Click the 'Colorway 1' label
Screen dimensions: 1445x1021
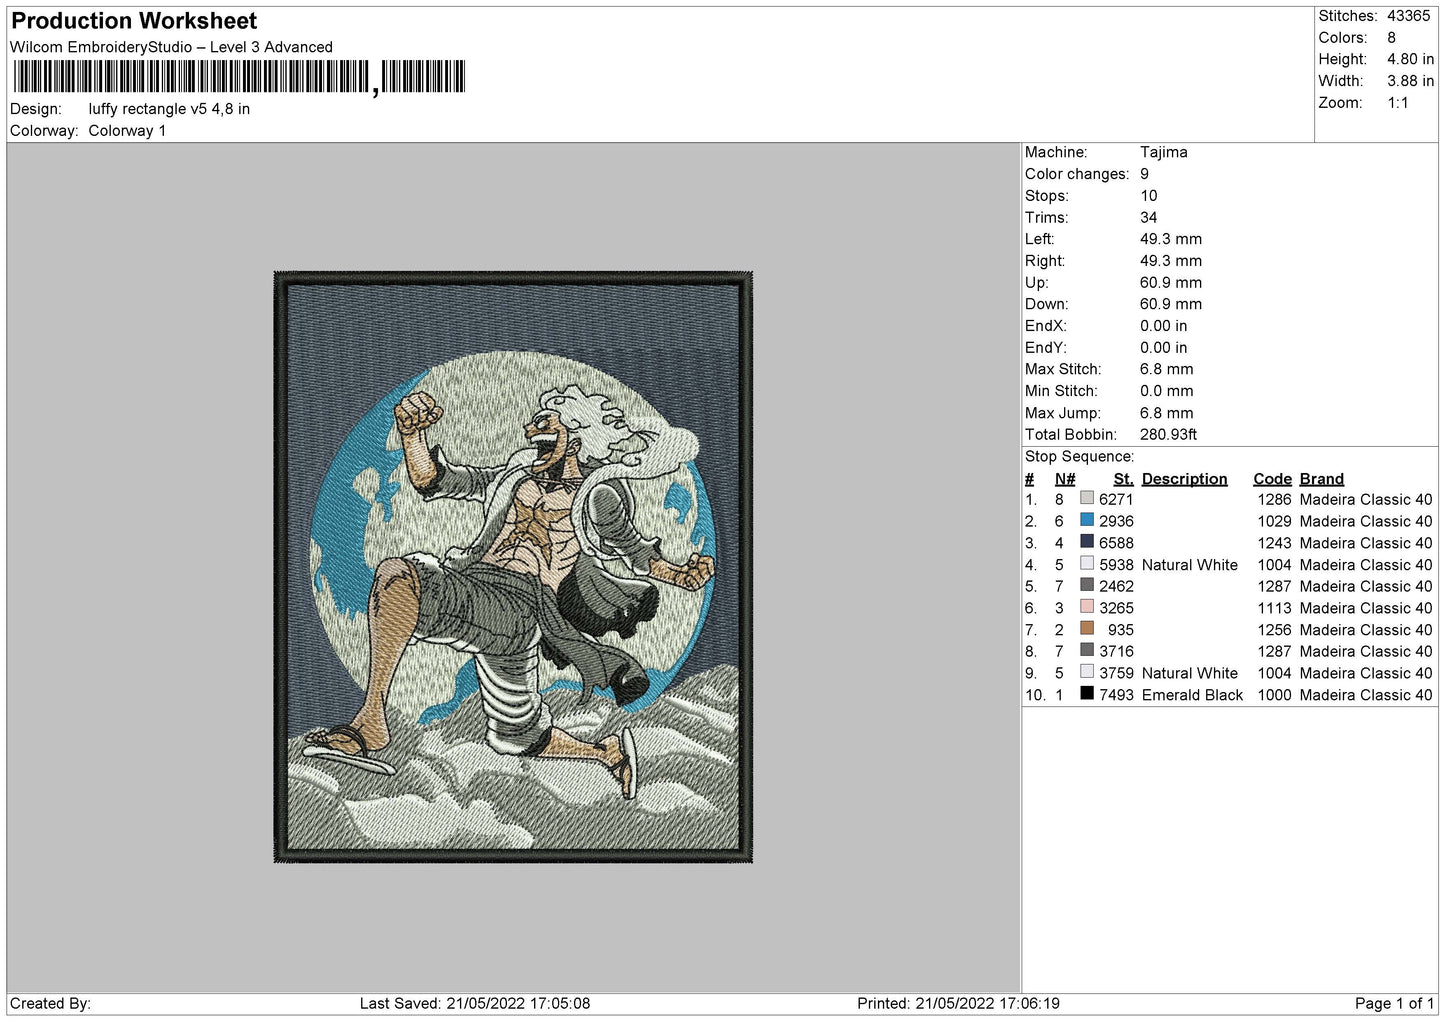click(x=127, y=130)
